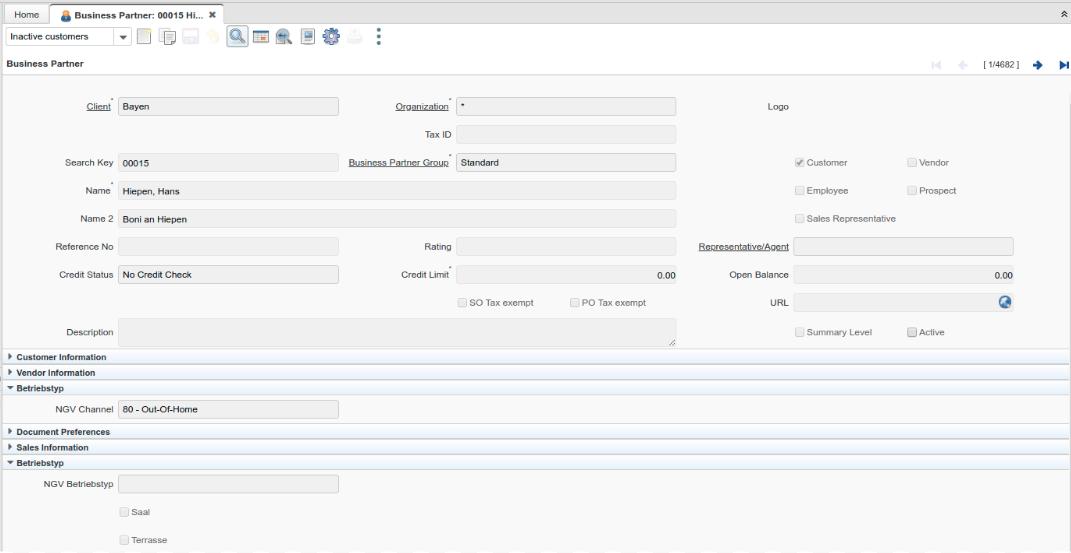This screenshot has width=1071, height=553.
Task: Click into the Tax ID field
Action: (x=566, y=134)
